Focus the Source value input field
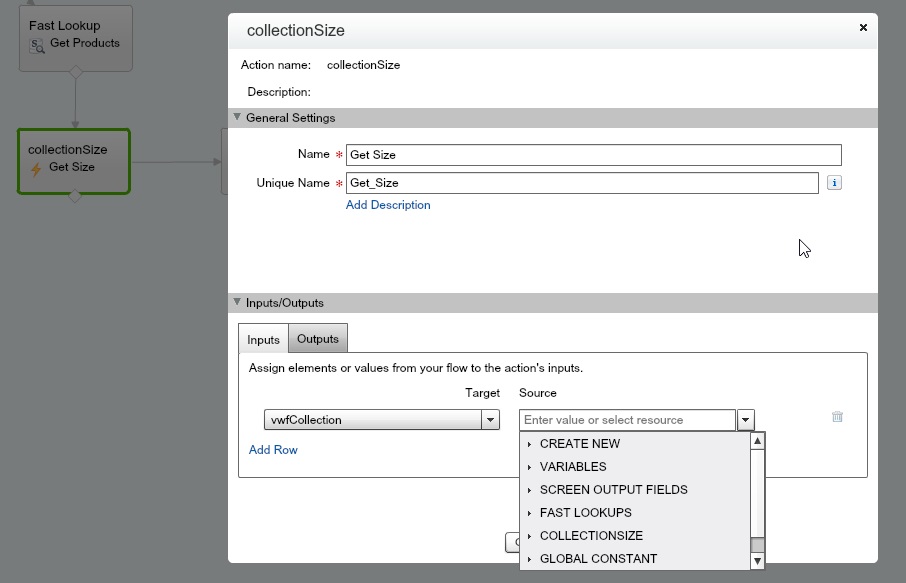This screenshot has width=906, height=583. click(627, 420)
